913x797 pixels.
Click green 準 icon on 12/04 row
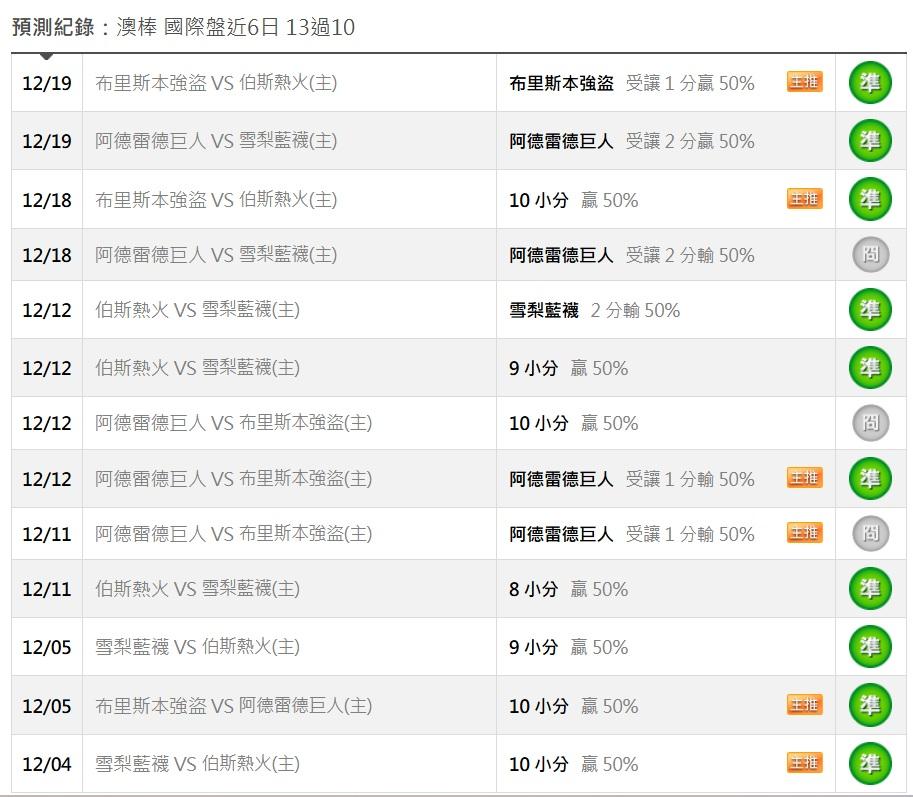pos(870,764)
